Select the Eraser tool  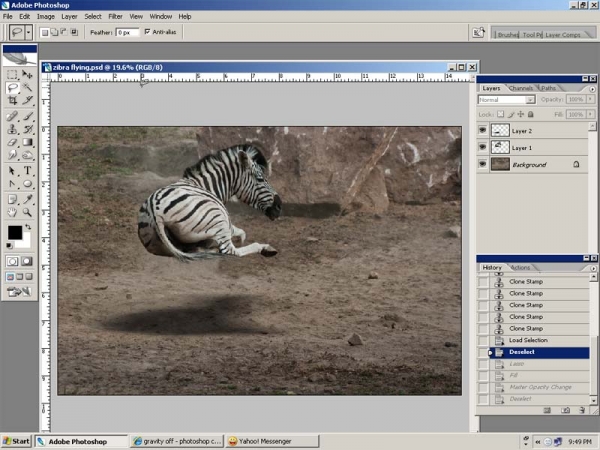tap(12, 142)
